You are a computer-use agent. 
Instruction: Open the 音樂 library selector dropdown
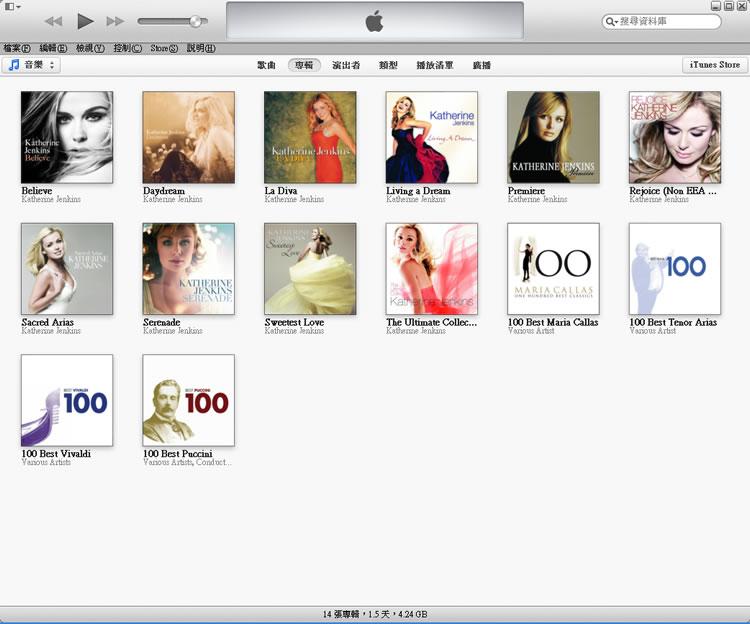click(31, 65)
